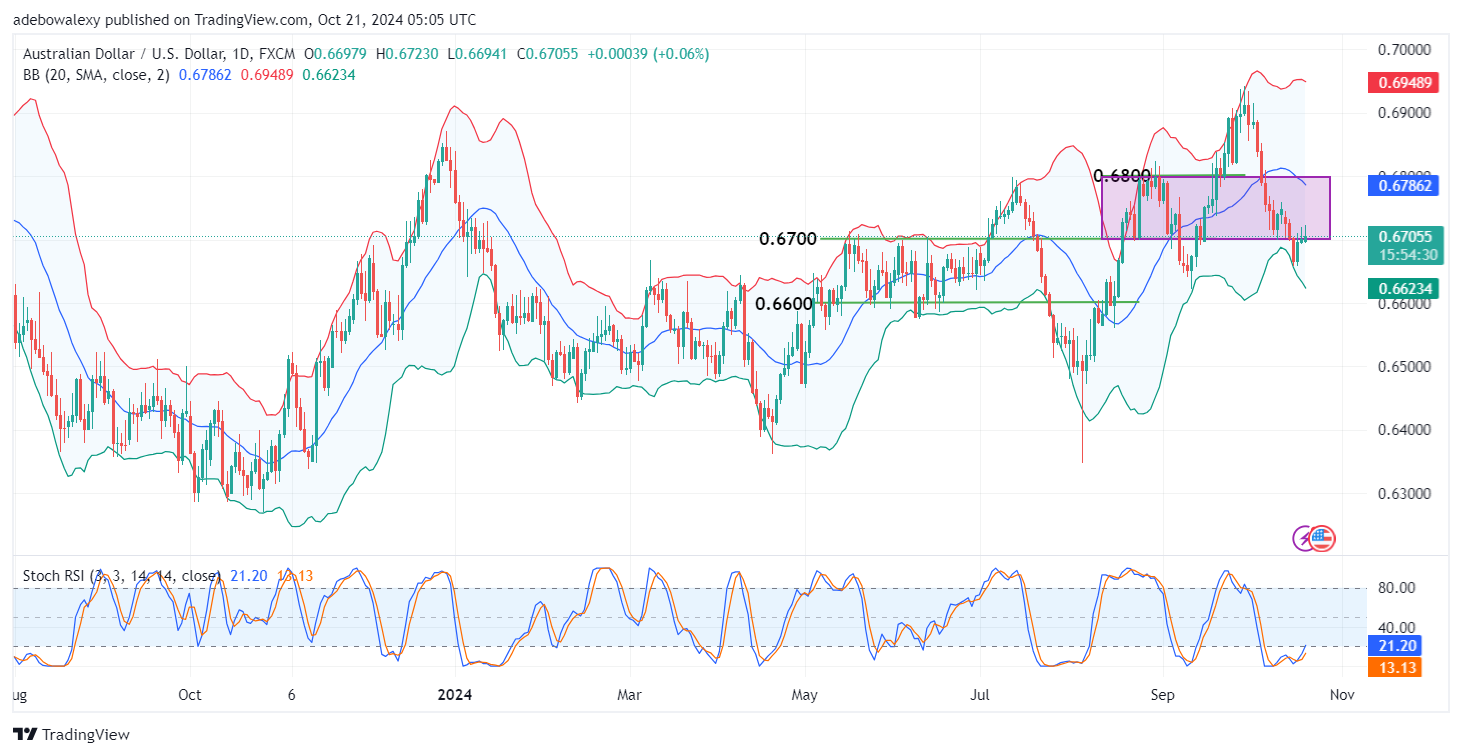Viewport: 1462px width, 756px height.
Task: Click the red 0.69489 value in BB legend
Action: click(265, 75)
